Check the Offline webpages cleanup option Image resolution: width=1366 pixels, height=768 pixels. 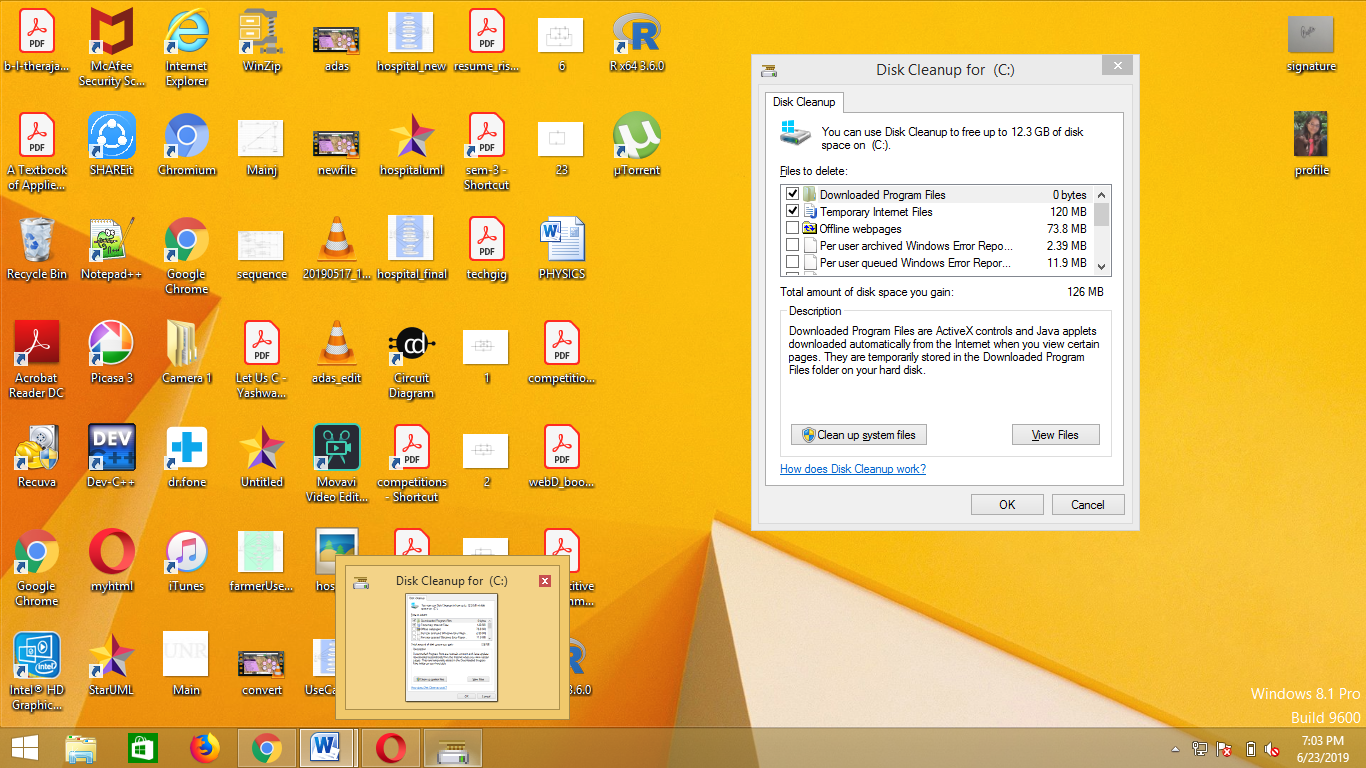[793, 228]
